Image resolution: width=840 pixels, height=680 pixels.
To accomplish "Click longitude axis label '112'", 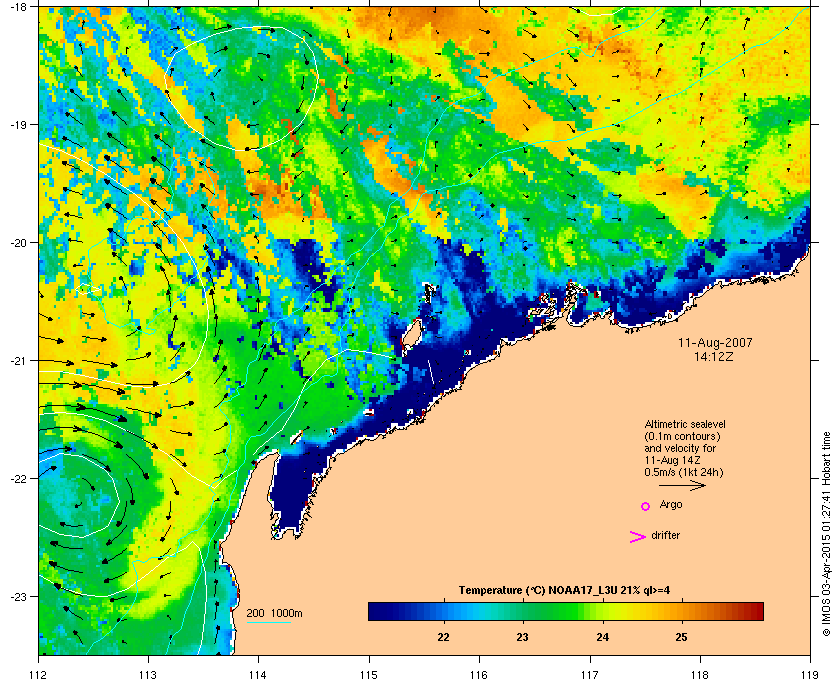I will [x=39, y=674].
